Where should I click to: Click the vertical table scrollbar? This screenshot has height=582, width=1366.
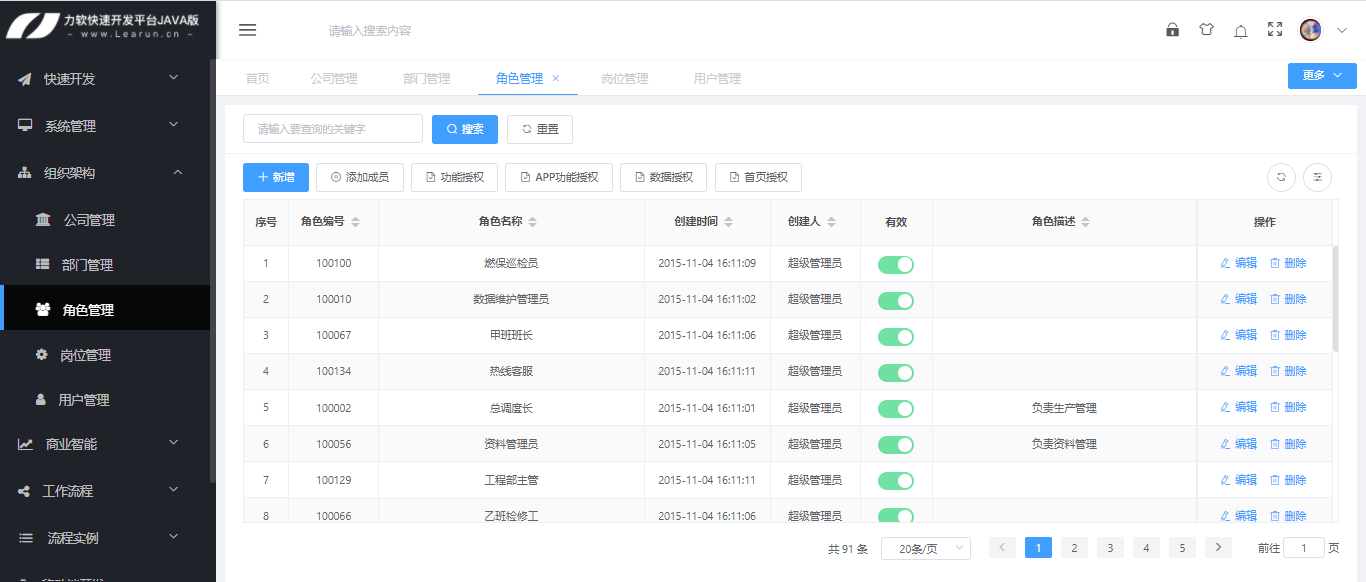[x=1335, y=300]
